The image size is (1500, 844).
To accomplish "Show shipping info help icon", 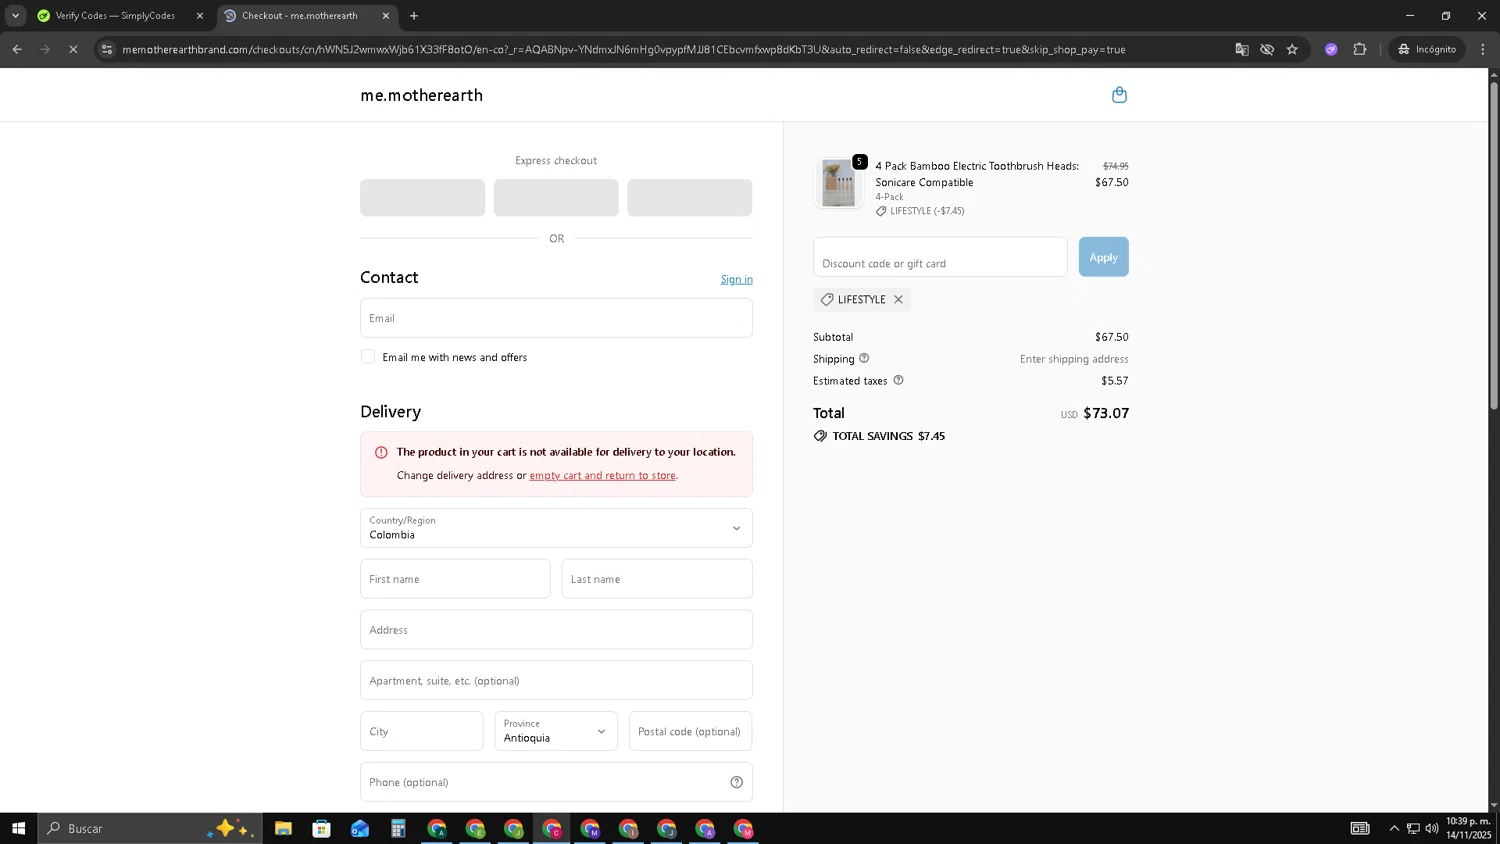I will tap(864, 358).
